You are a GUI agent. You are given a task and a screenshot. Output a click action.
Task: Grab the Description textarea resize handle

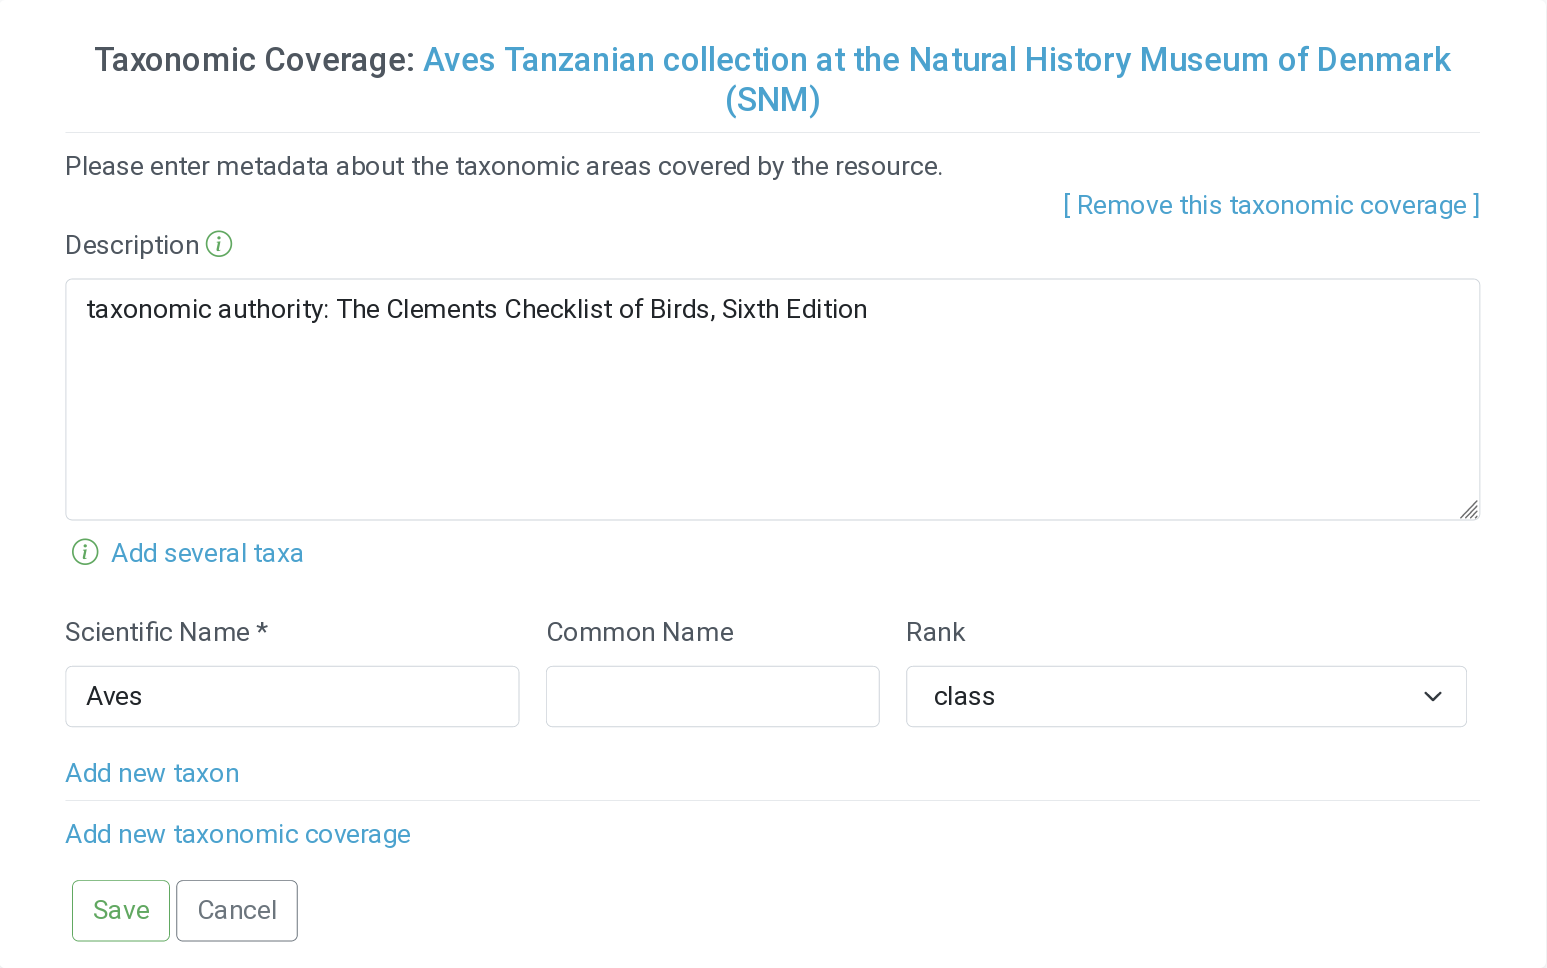pyautogui.click(x=1467, y=509)
